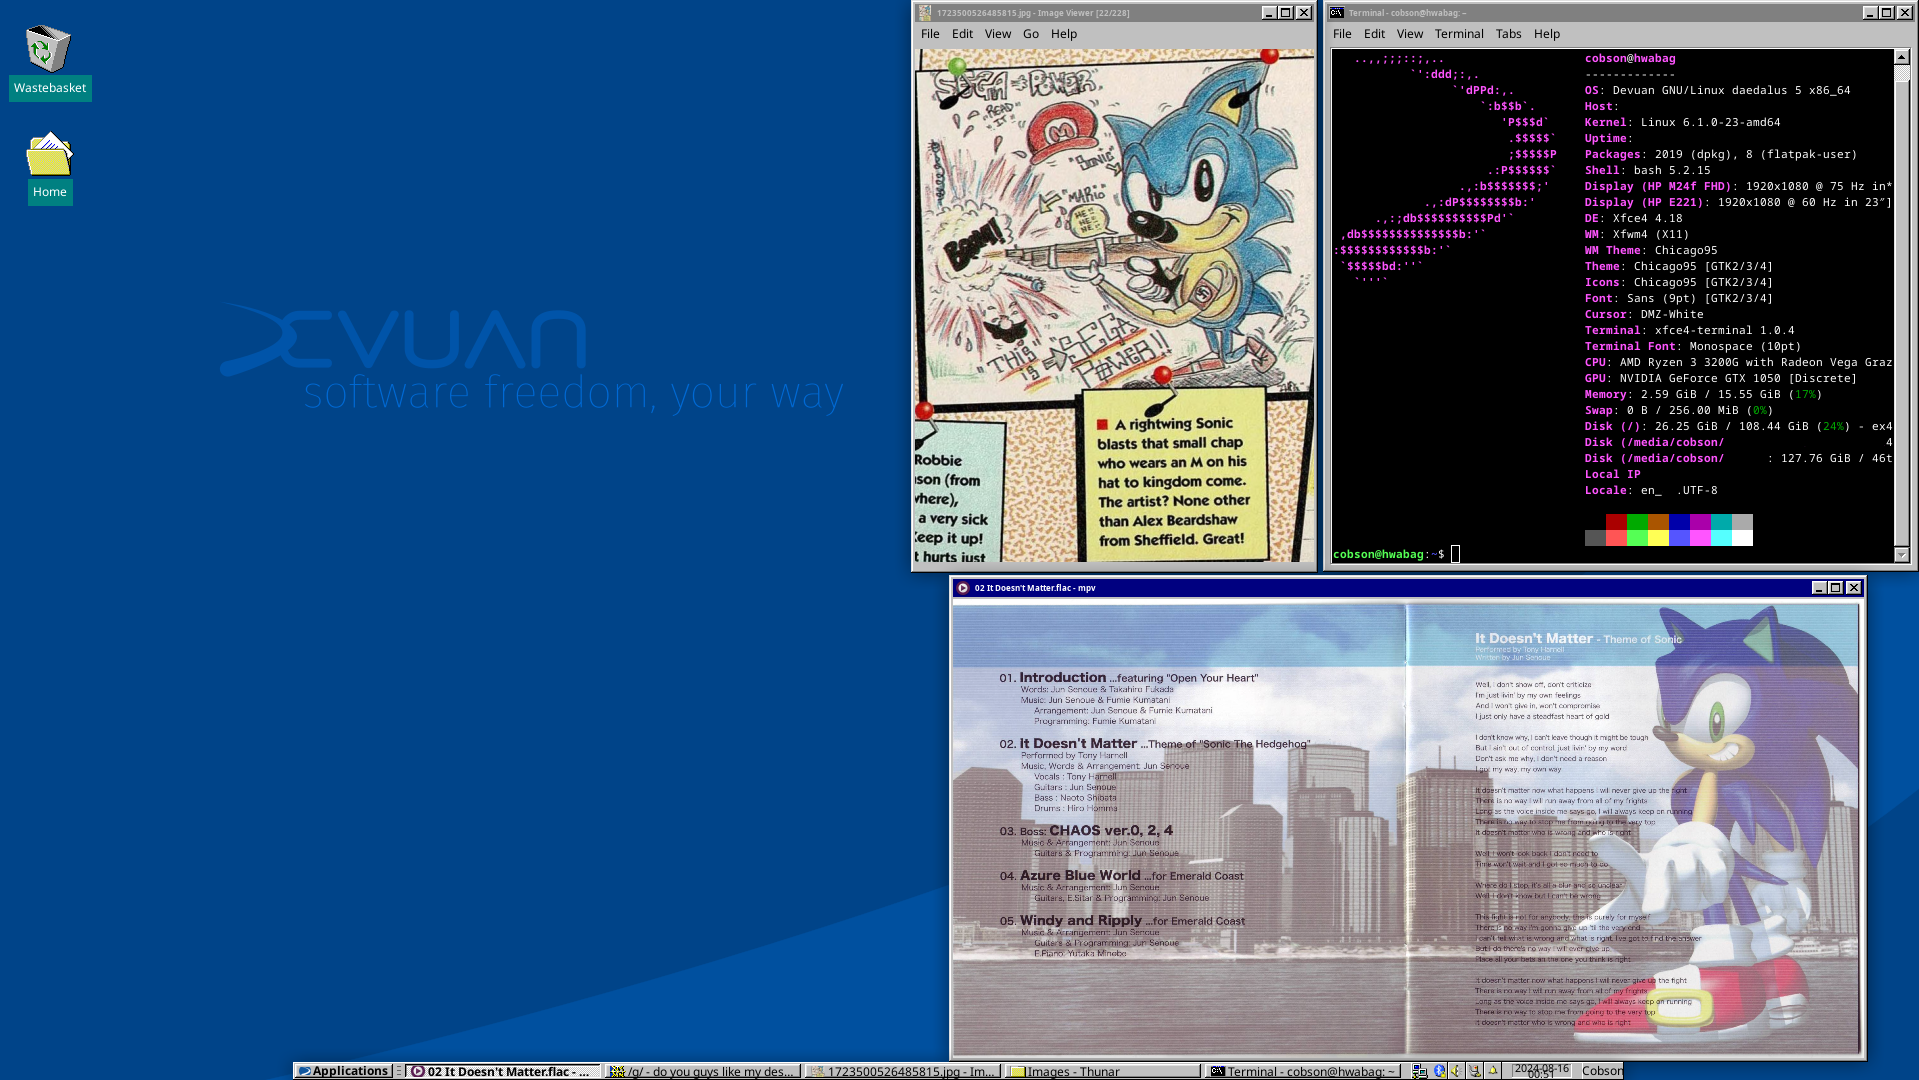
Task: Click the 'DE: Xfce4 4.18' terminal line
Action: click(1633, 218)
